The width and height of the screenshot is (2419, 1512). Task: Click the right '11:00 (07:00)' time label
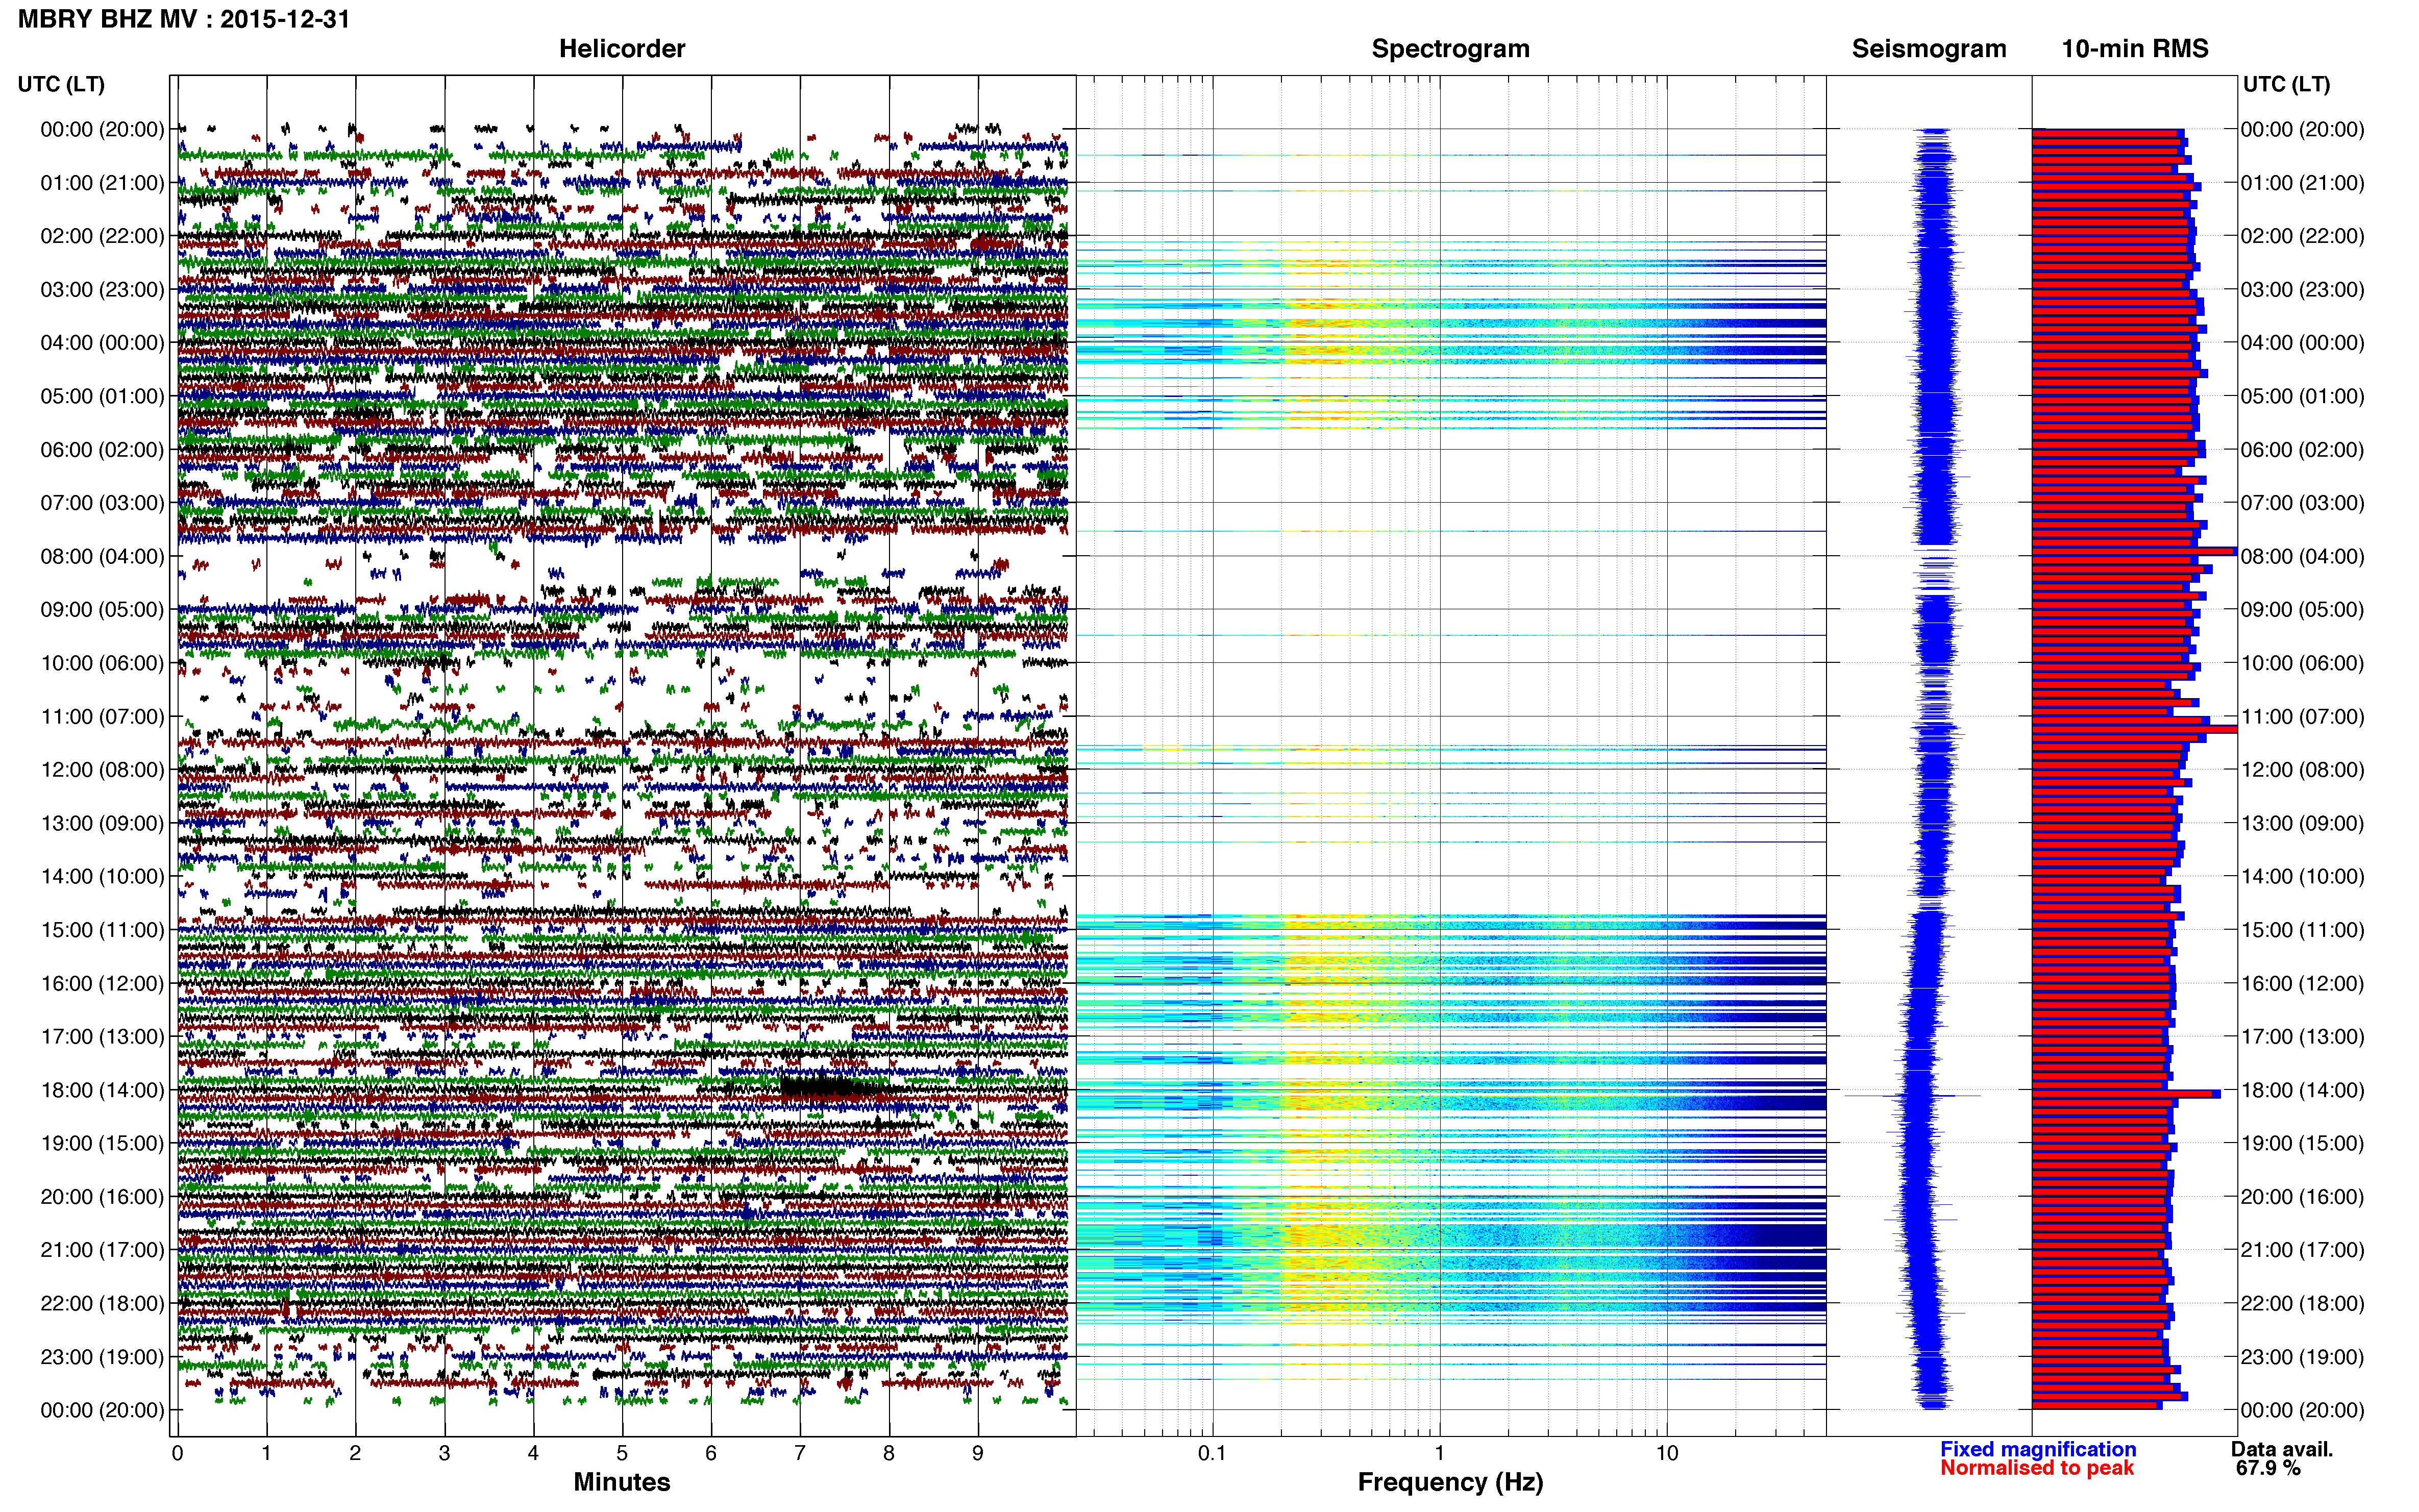point(2302,716)
